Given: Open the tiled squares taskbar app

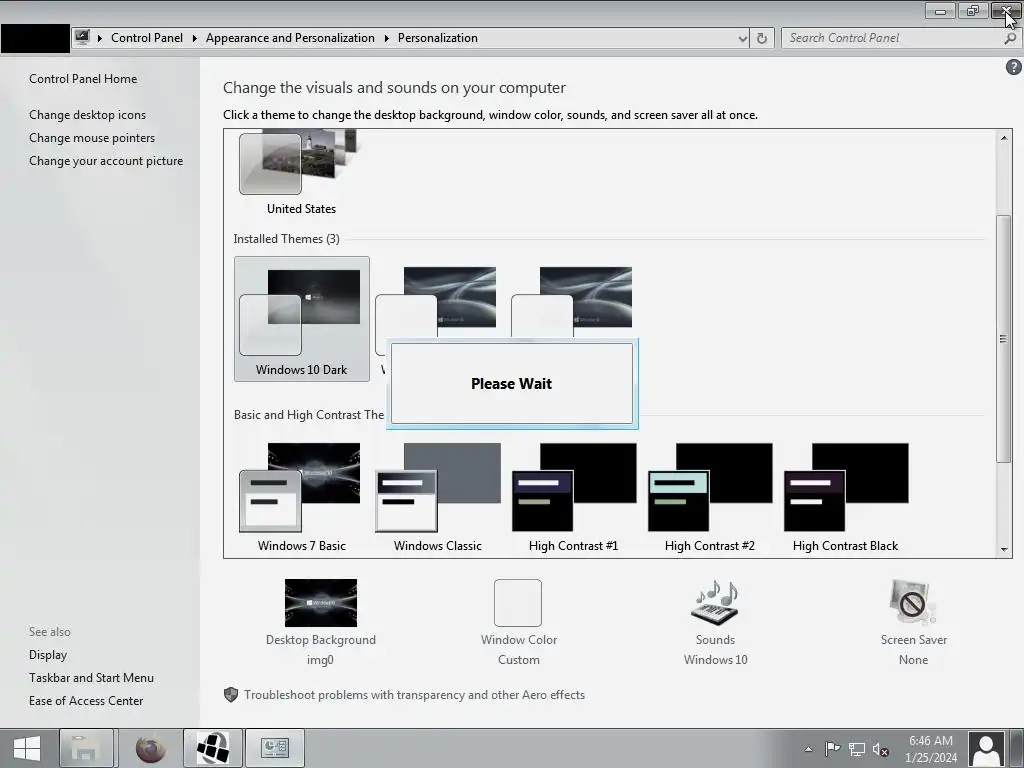Looking at the screenshot, I should (213, 748).
